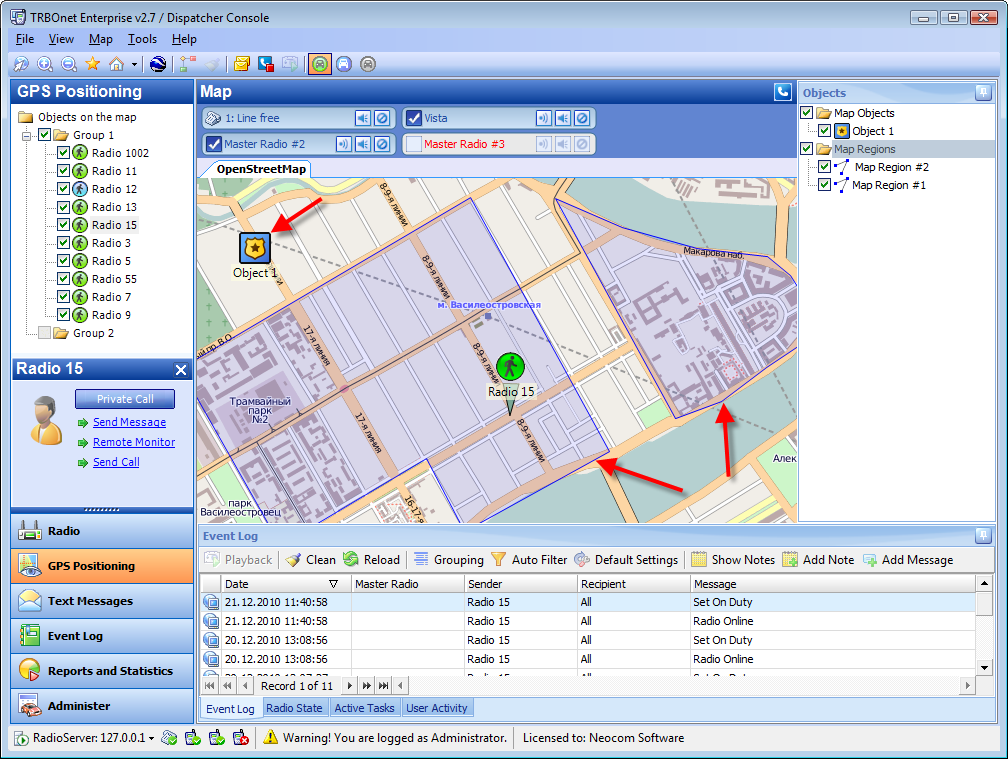Click the Remote Monitor link

134,442
